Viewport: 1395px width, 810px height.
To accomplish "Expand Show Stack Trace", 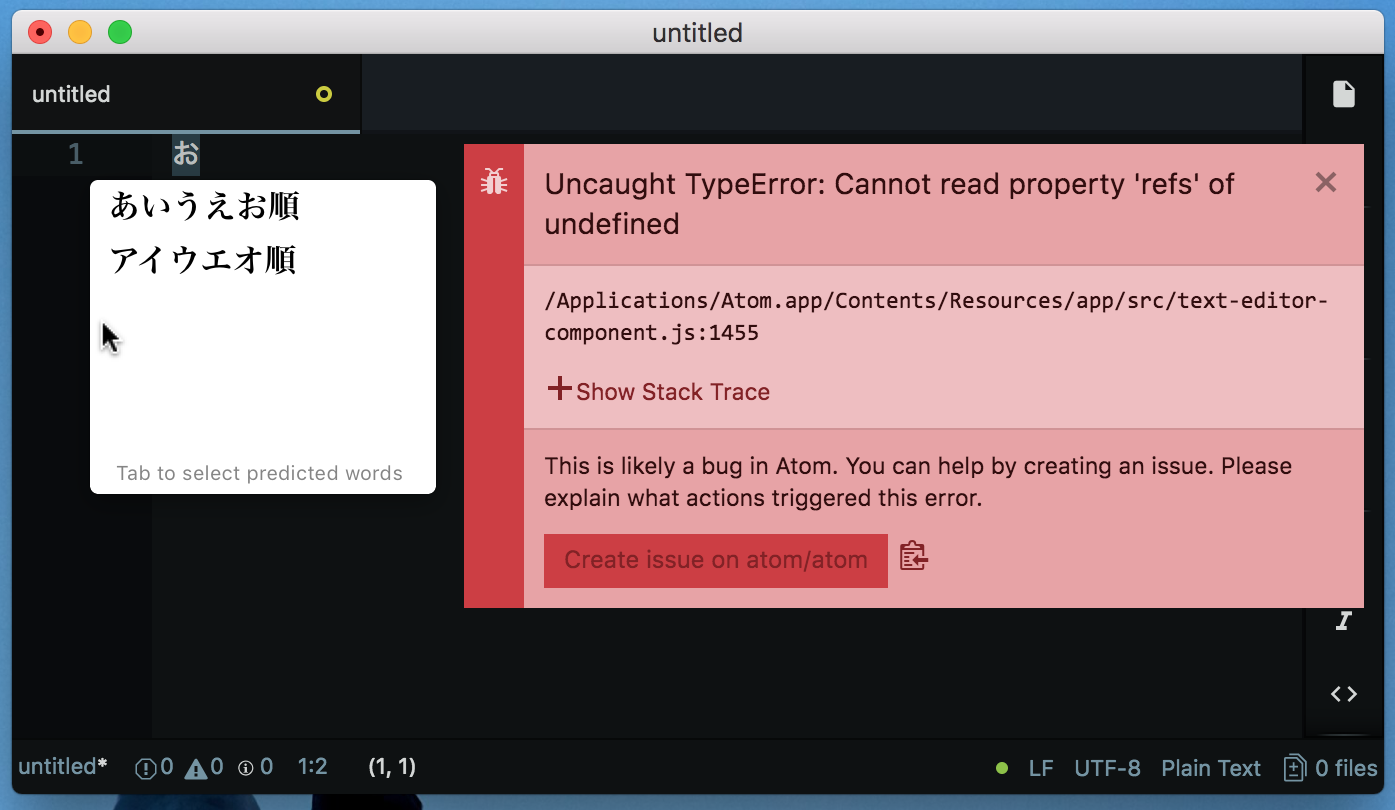I will (x=659, y=391).
